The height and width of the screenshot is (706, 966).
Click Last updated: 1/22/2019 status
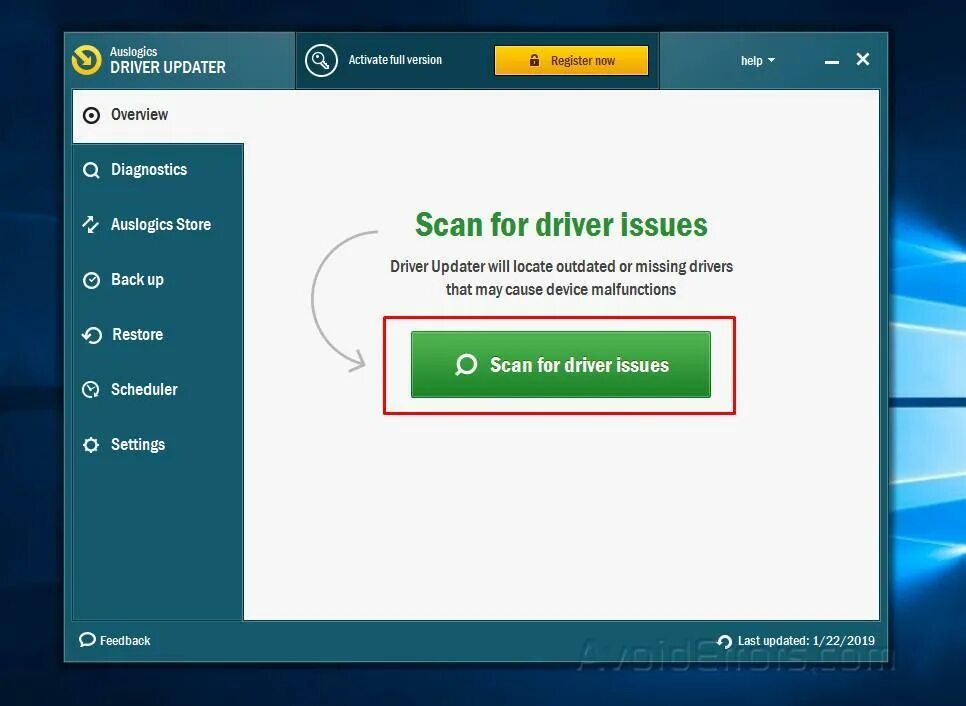[x=796, y=641]
